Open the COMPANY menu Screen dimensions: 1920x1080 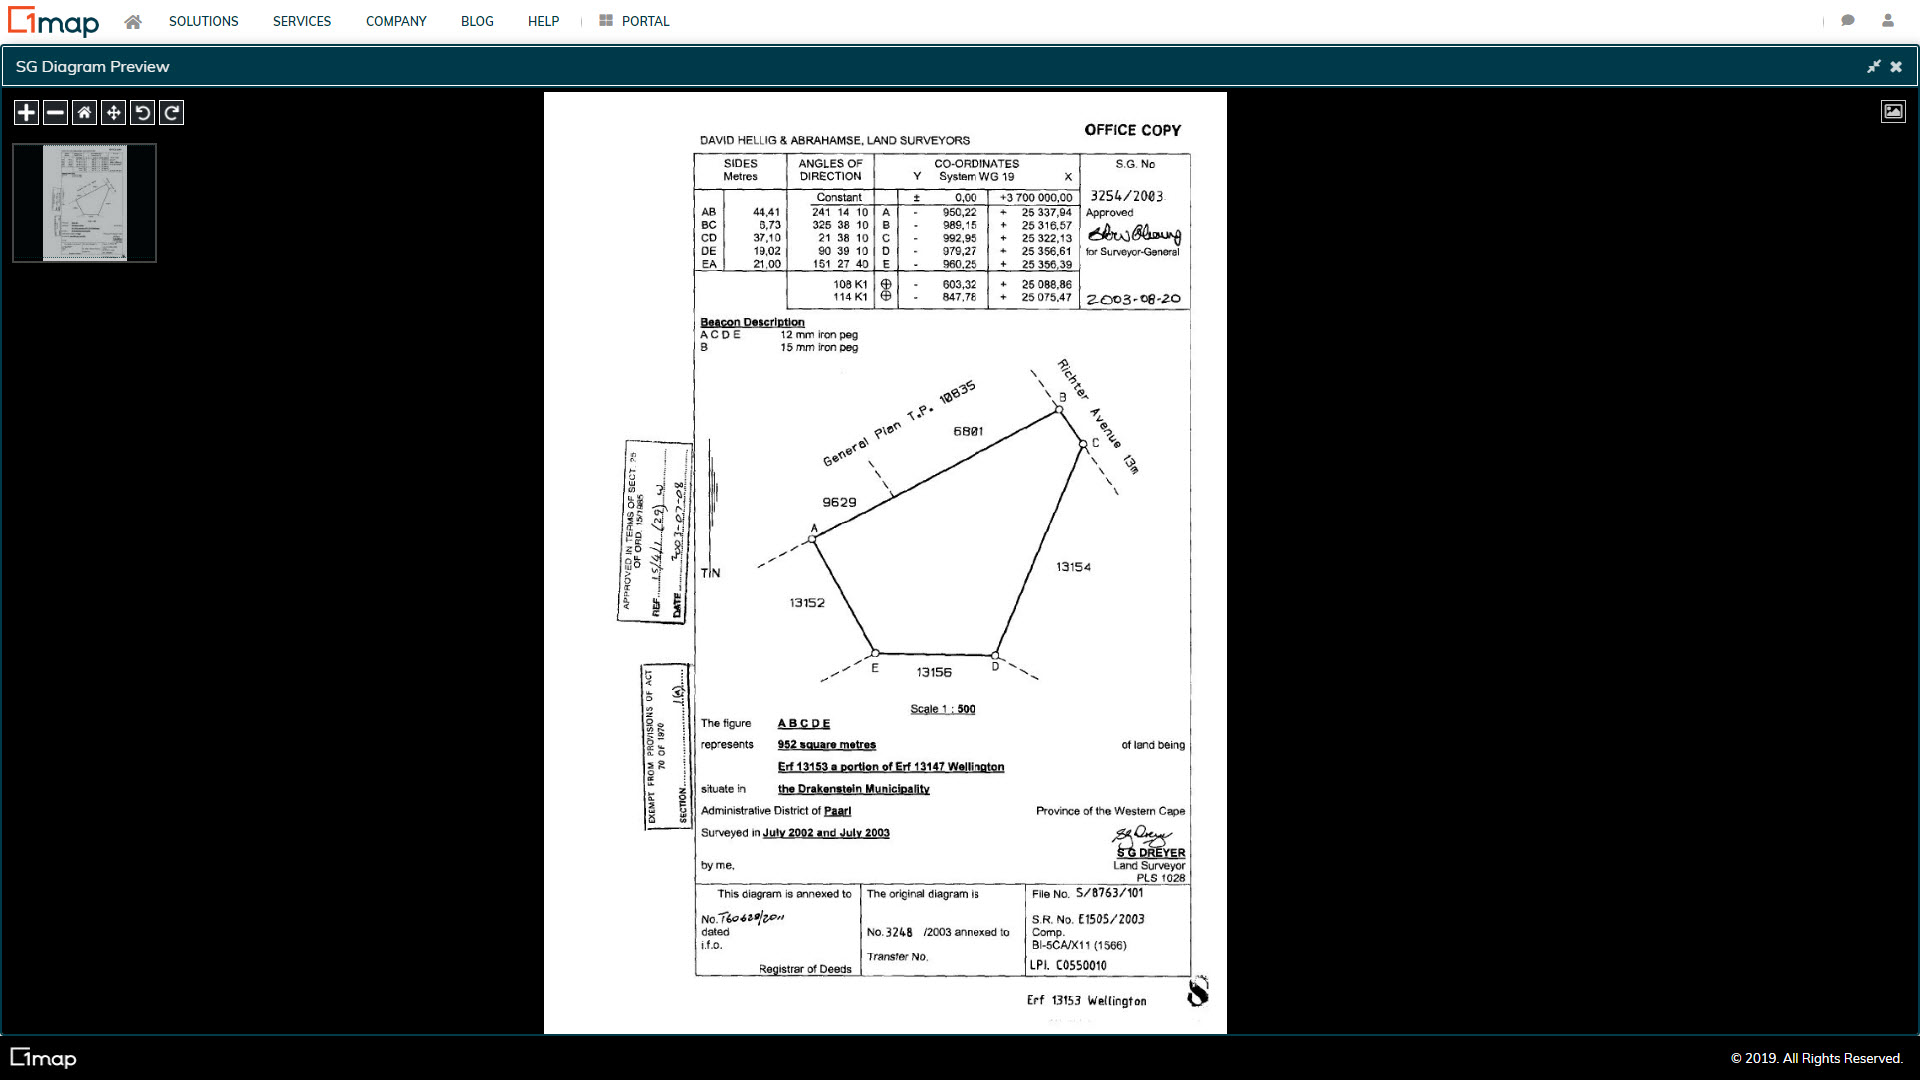coord(396,21)
